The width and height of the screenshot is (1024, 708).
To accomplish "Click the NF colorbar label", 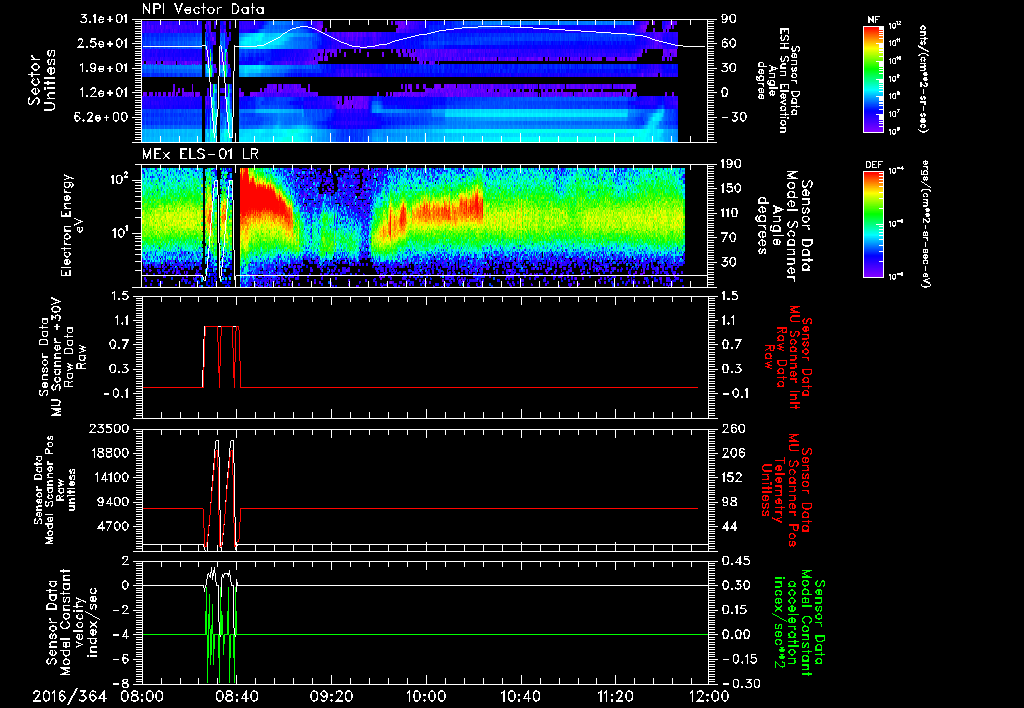I will [x=874, y=20].
